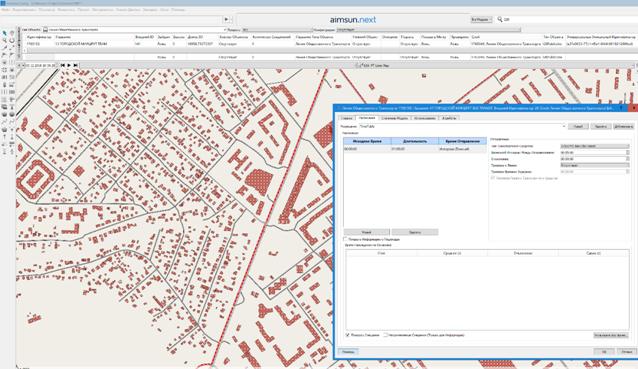The width and height of the screenshot is (638, 369).
Task: Click 'Сдвиг (с)' column header
Action: (x=593, y=253)
